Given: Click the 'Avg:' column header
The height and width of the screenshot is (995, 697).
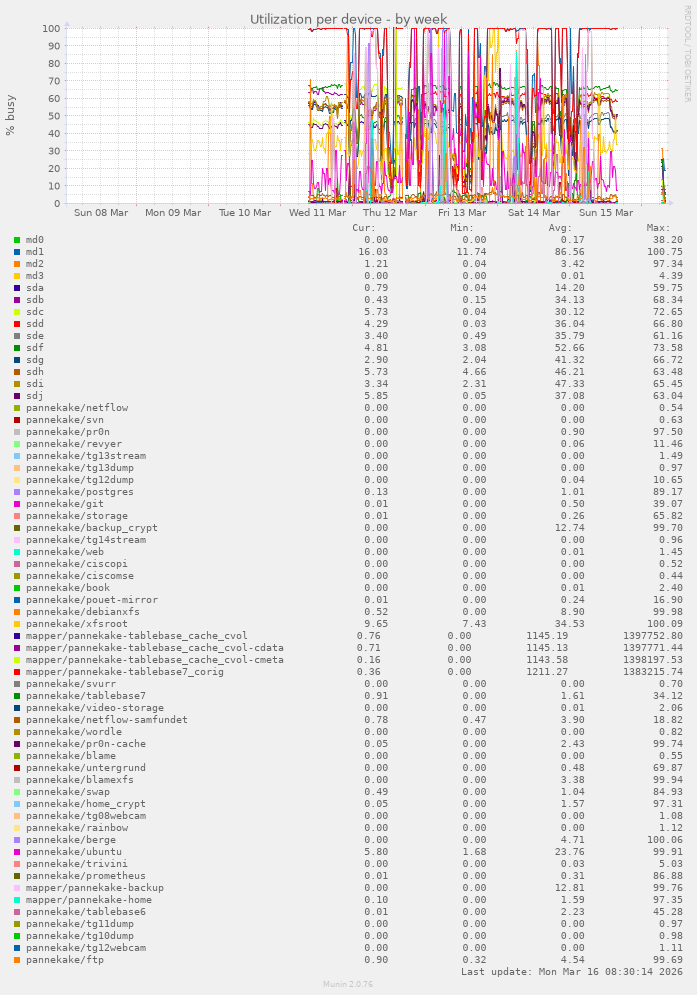Looking at the screenshot, I should pyautogui.click(x=561, y=228).
